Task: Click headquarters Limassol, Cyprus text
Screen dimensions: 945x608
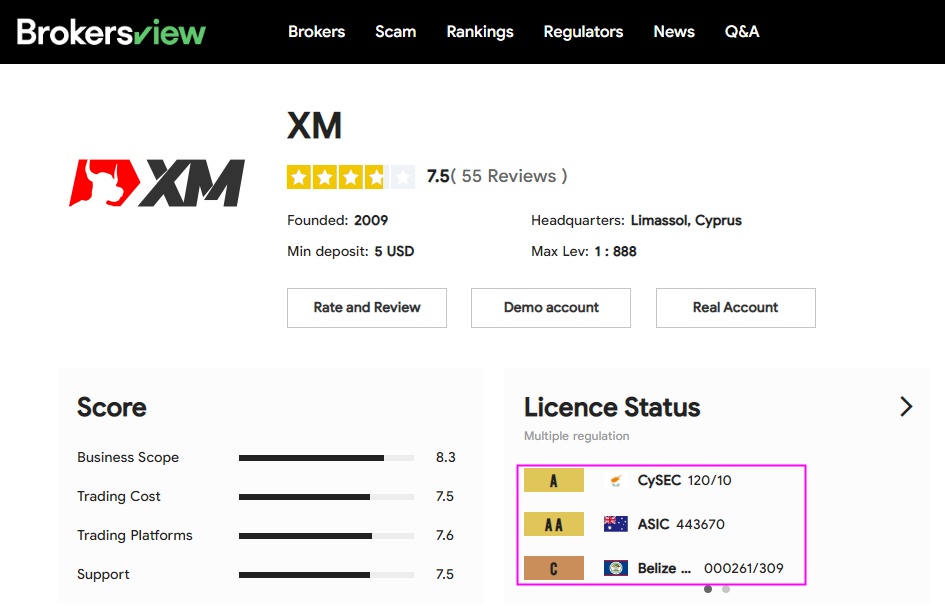Action: (x=686, y=221)
